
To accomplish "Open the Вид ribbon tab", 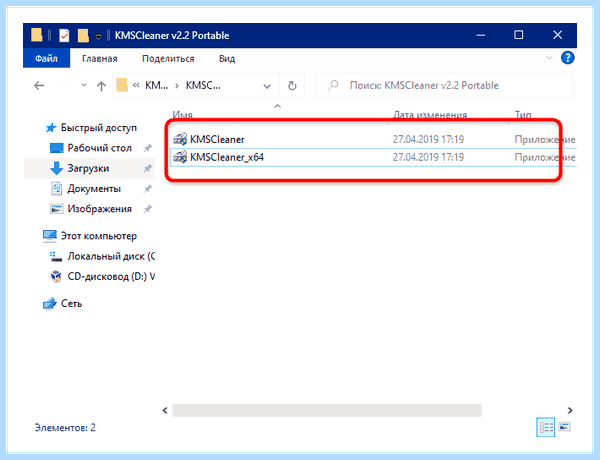I will (x=227, y=59).
